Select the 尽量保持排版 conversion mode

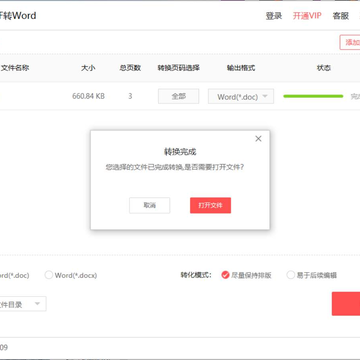coord(246,275)
